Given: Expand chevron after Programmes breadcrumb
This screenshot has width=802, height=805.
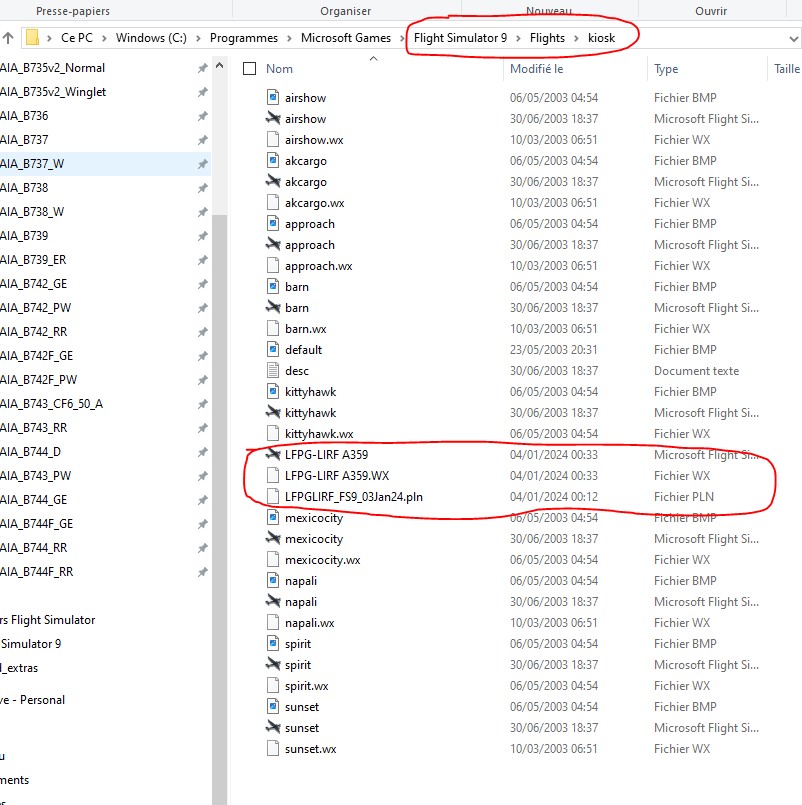Looking at the screenshot, I should click(x=289, y=38).
